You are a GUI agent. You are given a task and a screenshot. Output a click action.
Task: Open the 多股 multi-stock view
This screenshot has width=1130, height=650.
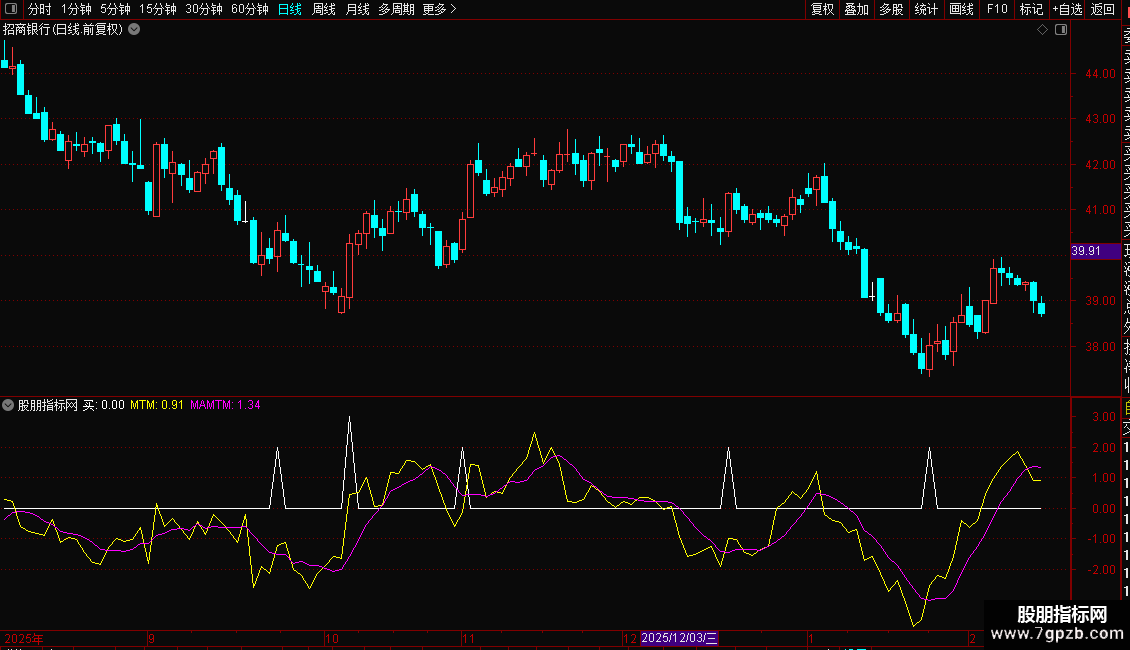point(891,9)
